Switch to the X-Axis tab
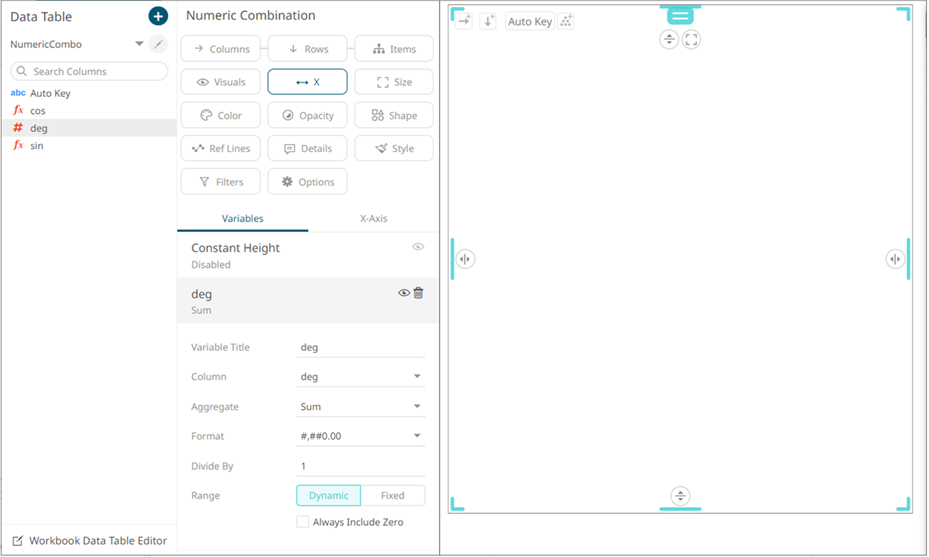 [x=373, y=218]
